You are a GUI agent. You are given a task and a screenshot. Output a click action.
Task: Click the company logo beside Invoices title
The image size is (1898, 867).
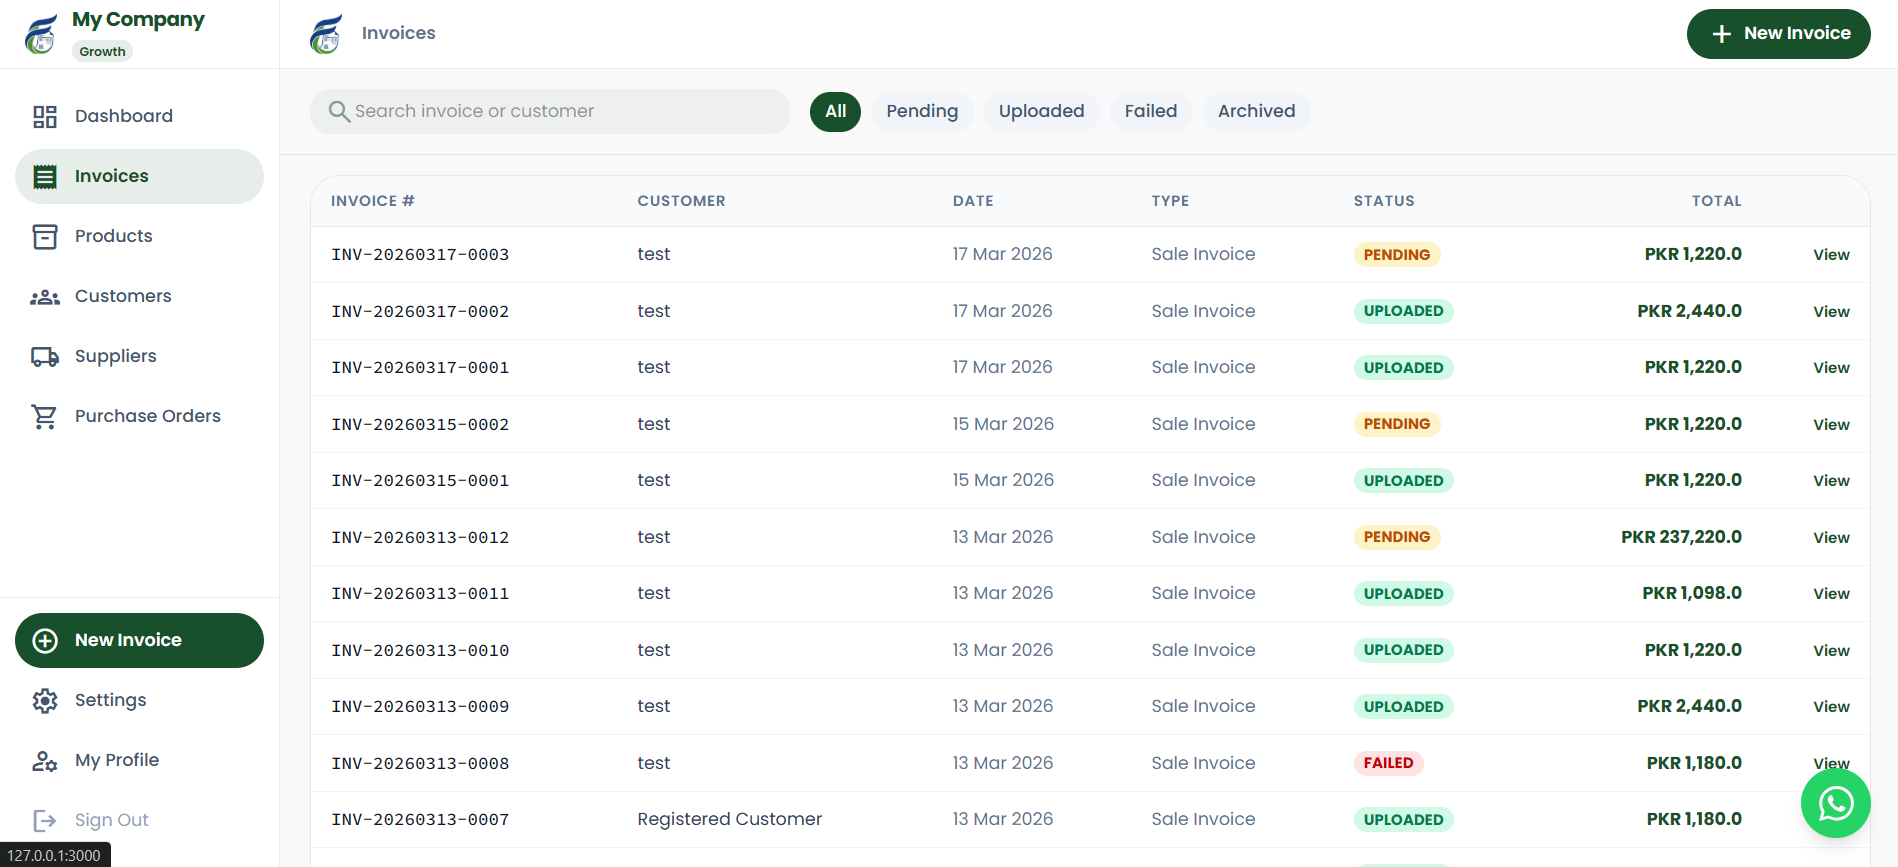click(326, 34)
